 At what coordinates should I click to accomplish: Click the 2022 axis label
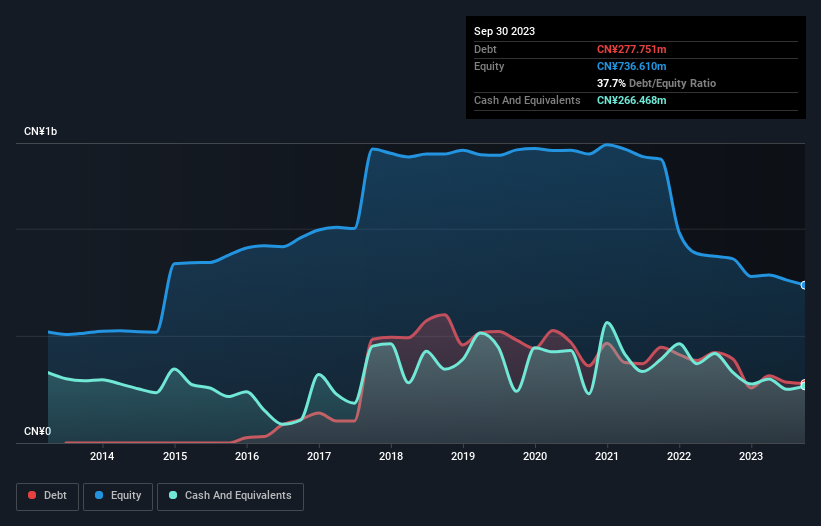679,456
